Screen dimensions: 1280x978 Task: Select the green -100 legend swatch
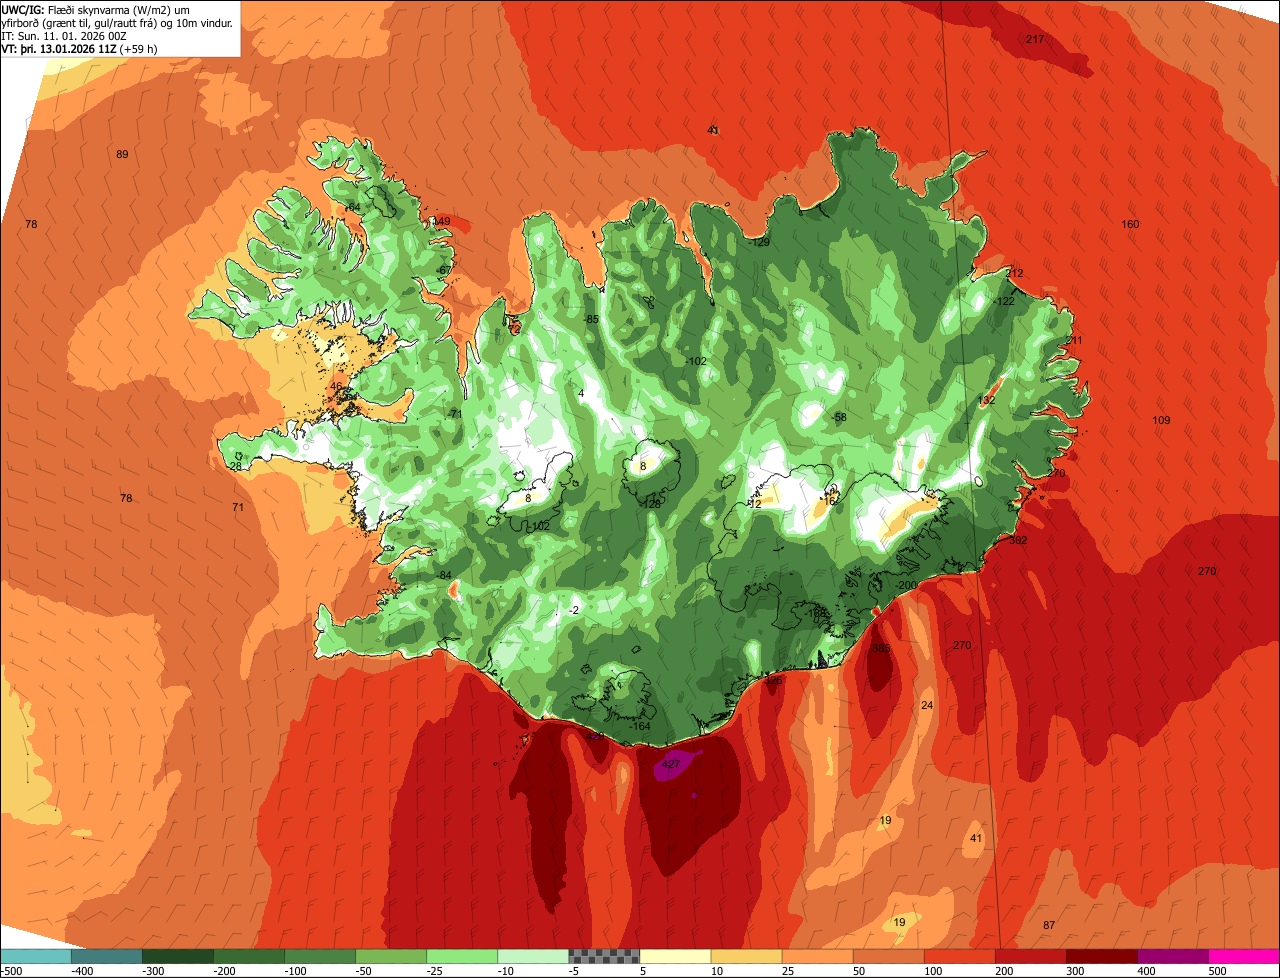[320, 956]
